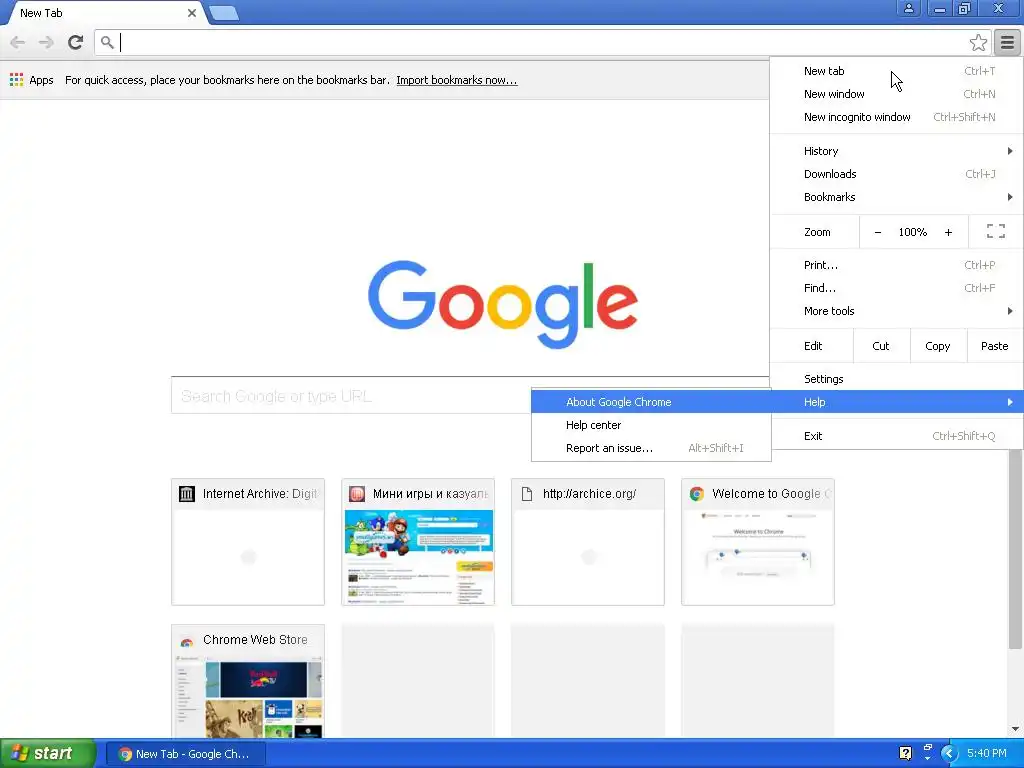Open Settings from Chrome menu

897,379
